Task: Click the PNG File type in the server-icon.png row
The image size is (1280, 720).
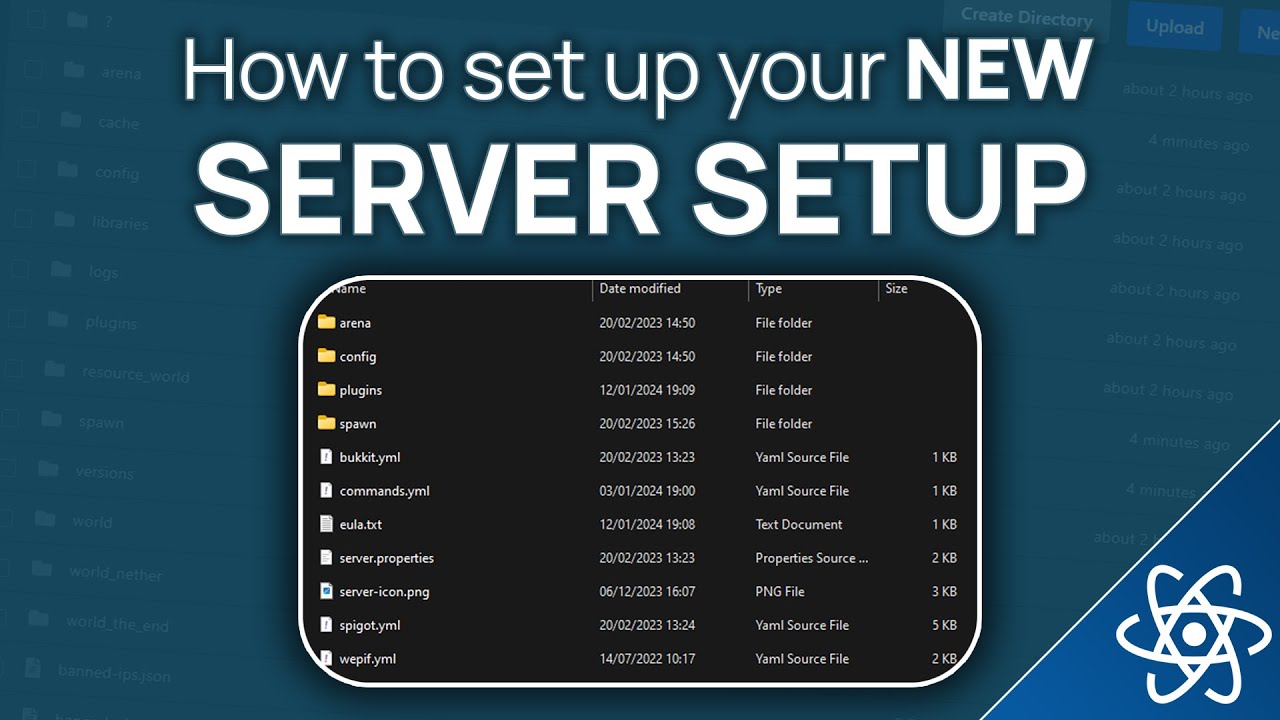Action: coord(780,592)
